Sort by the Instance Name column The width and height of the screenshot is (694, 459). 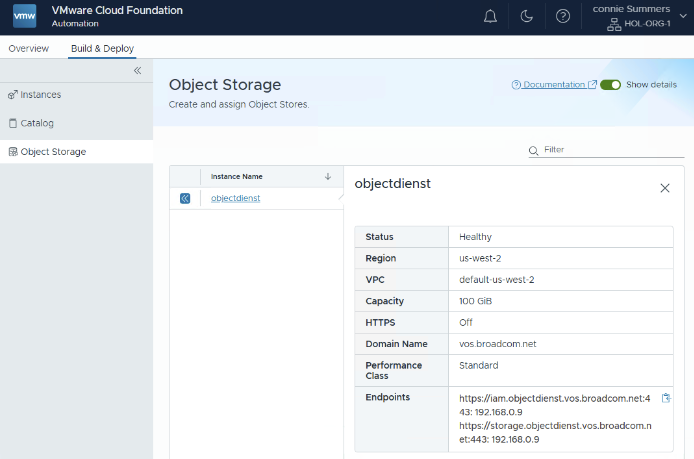(236, 177)
